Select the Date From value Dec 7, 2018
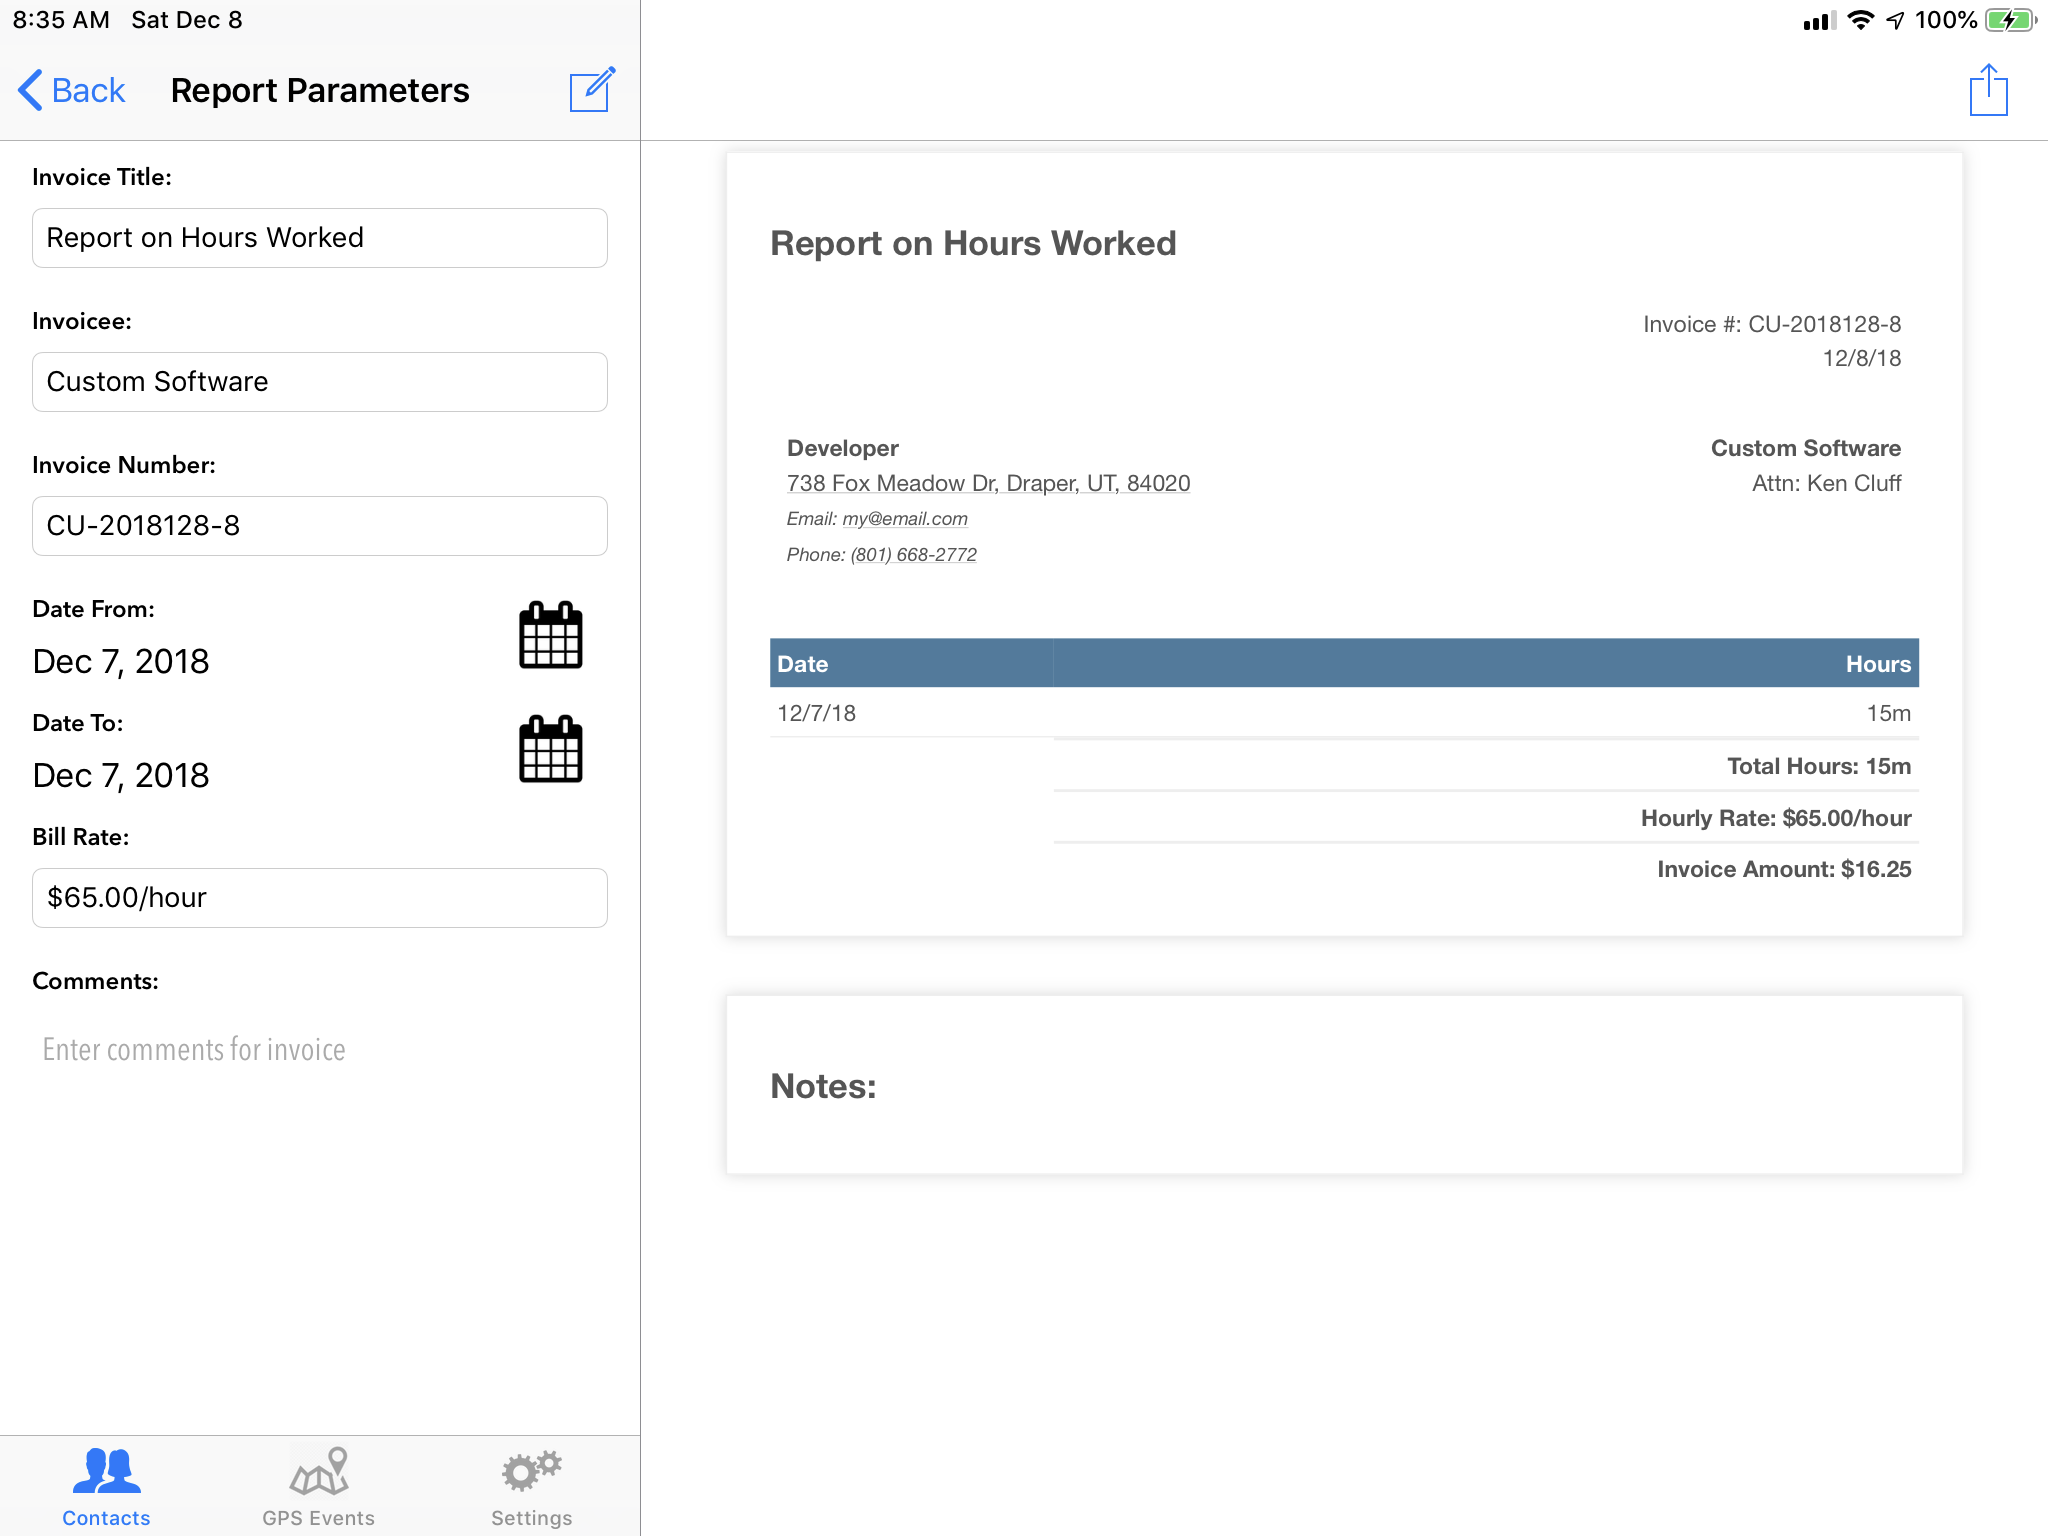 [121, 662]
